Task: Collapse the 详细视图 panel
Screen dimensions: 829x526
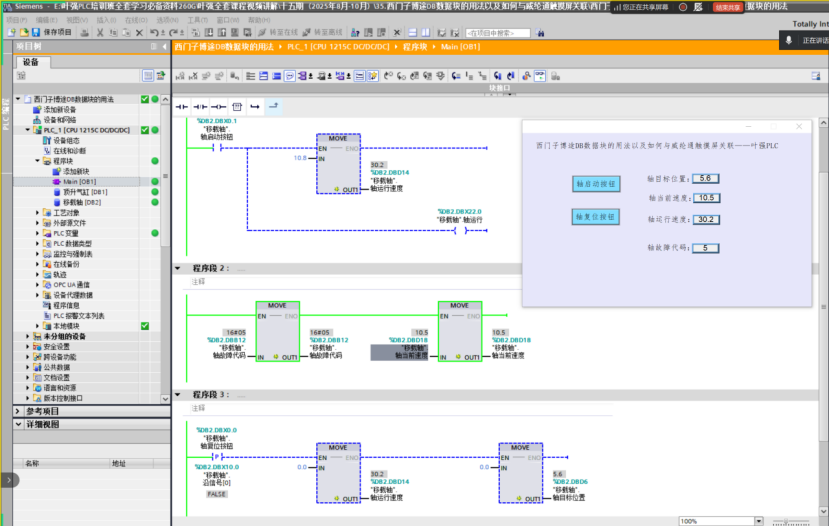Action: 18,424
